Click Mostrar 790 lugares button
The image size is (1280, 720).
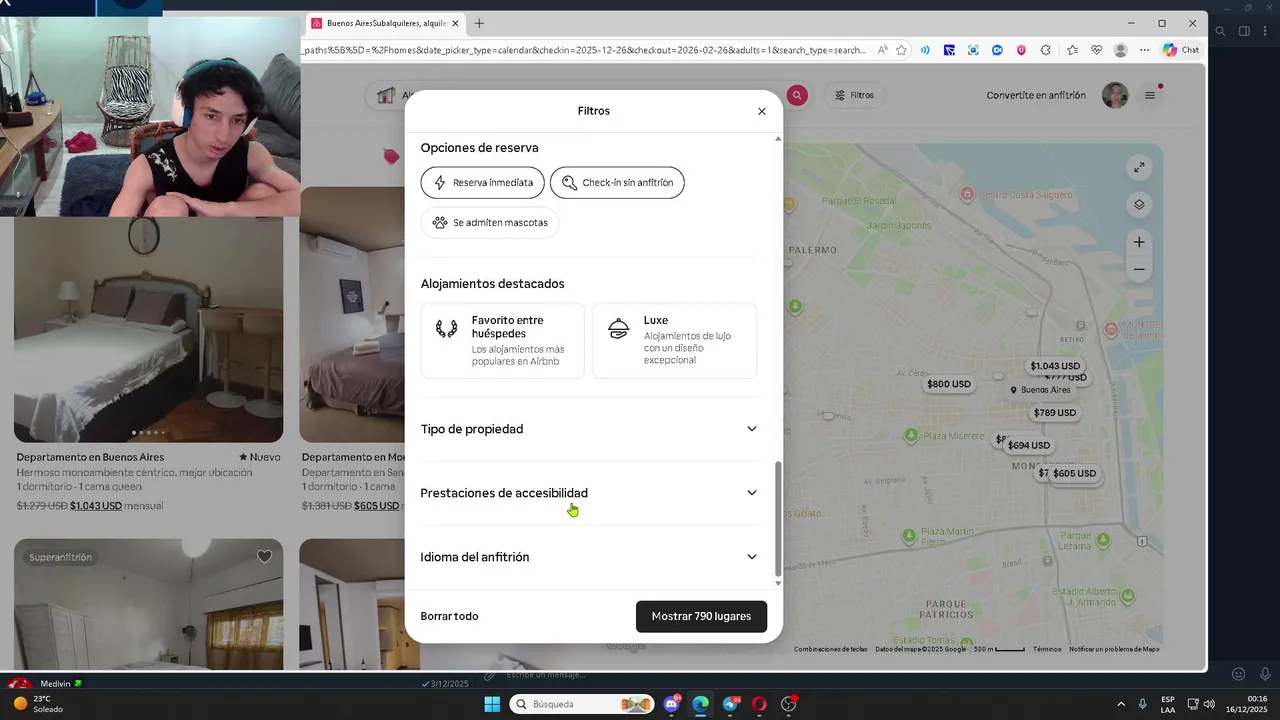click(701, 616)
